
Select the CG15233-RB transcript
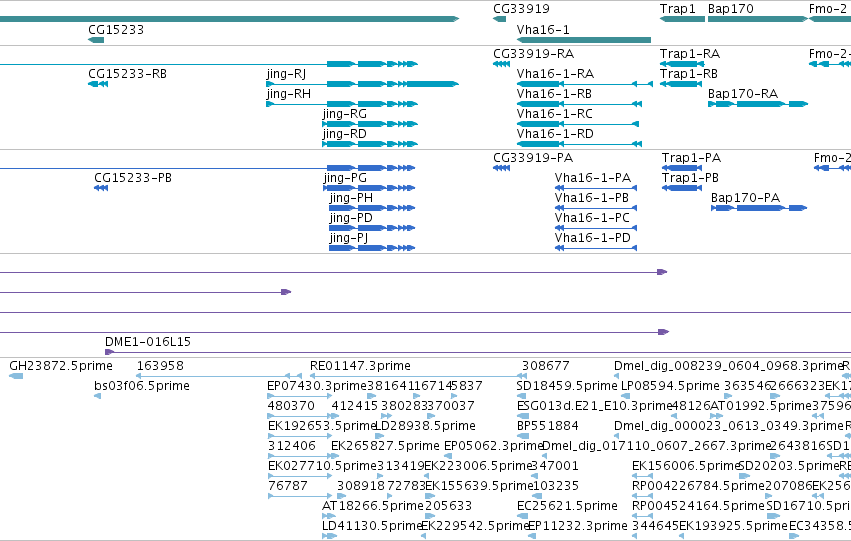[98, 84]
